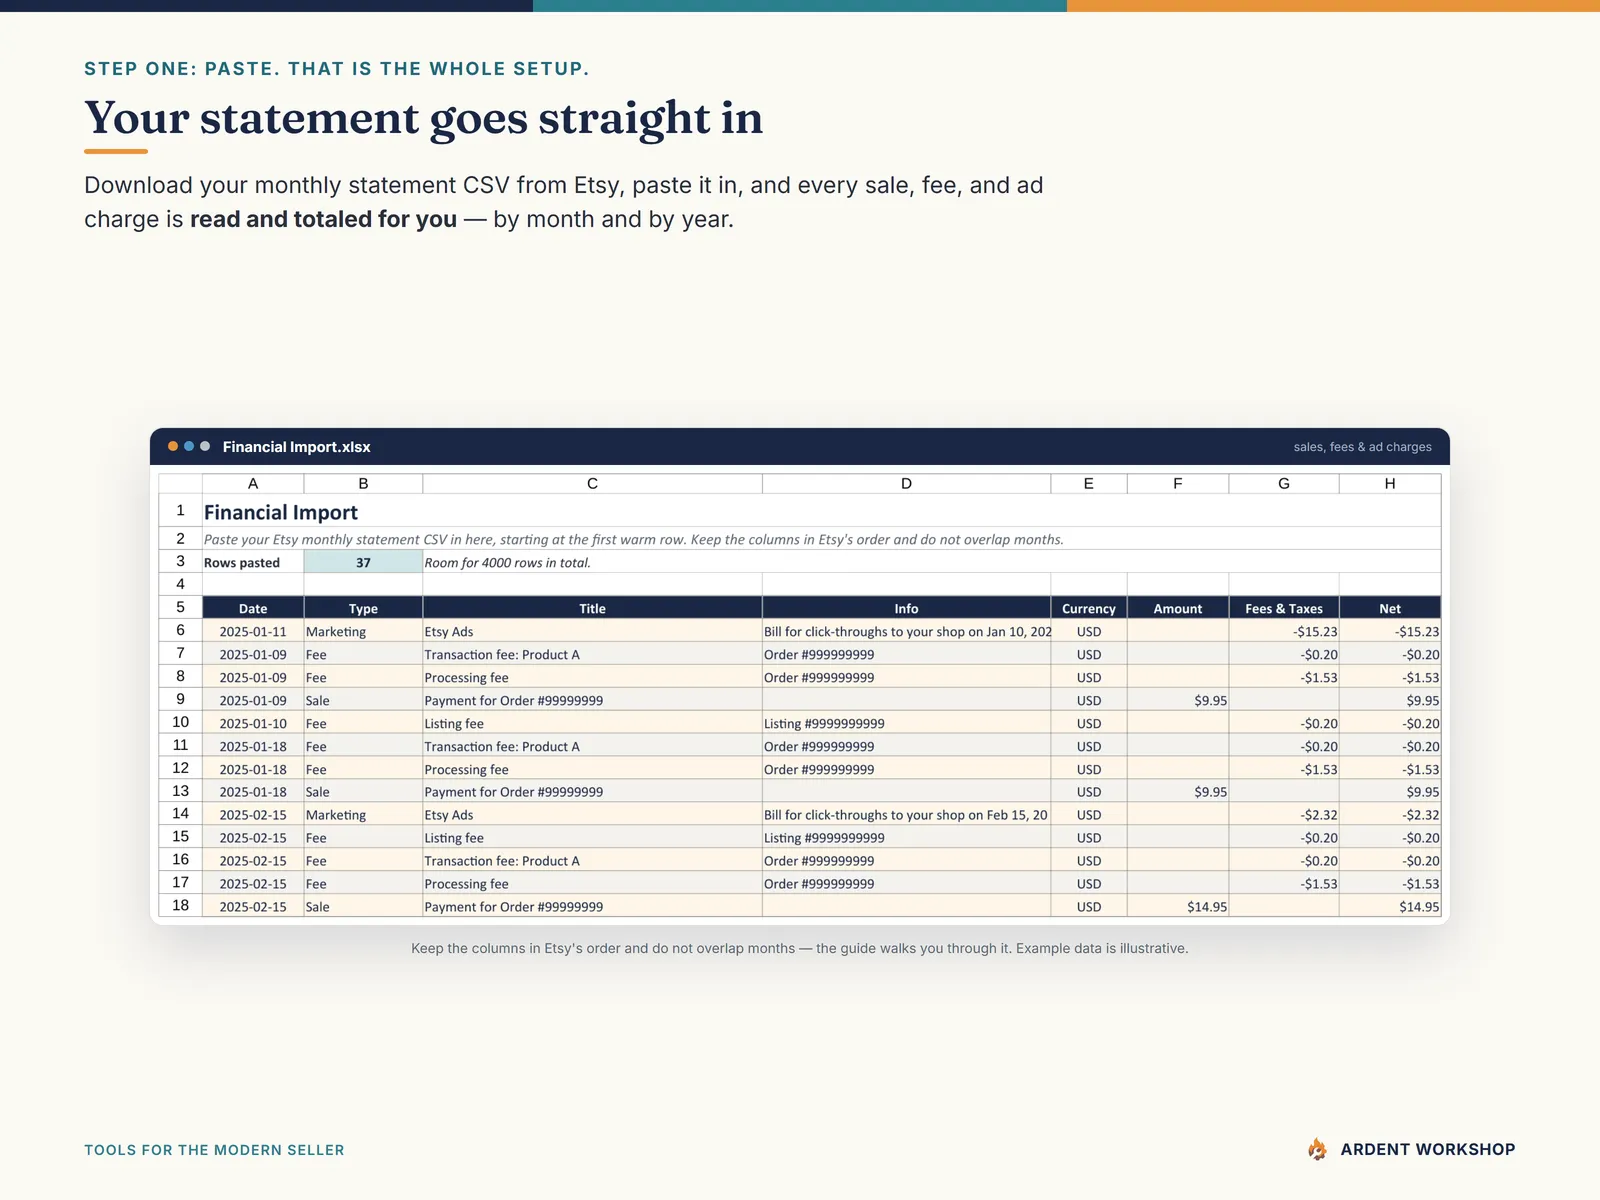This screenshot has width=1600, height=1200.
Task: Click the 'Financial Import.xlsx' window title
Action: click(x=296, y=447)
